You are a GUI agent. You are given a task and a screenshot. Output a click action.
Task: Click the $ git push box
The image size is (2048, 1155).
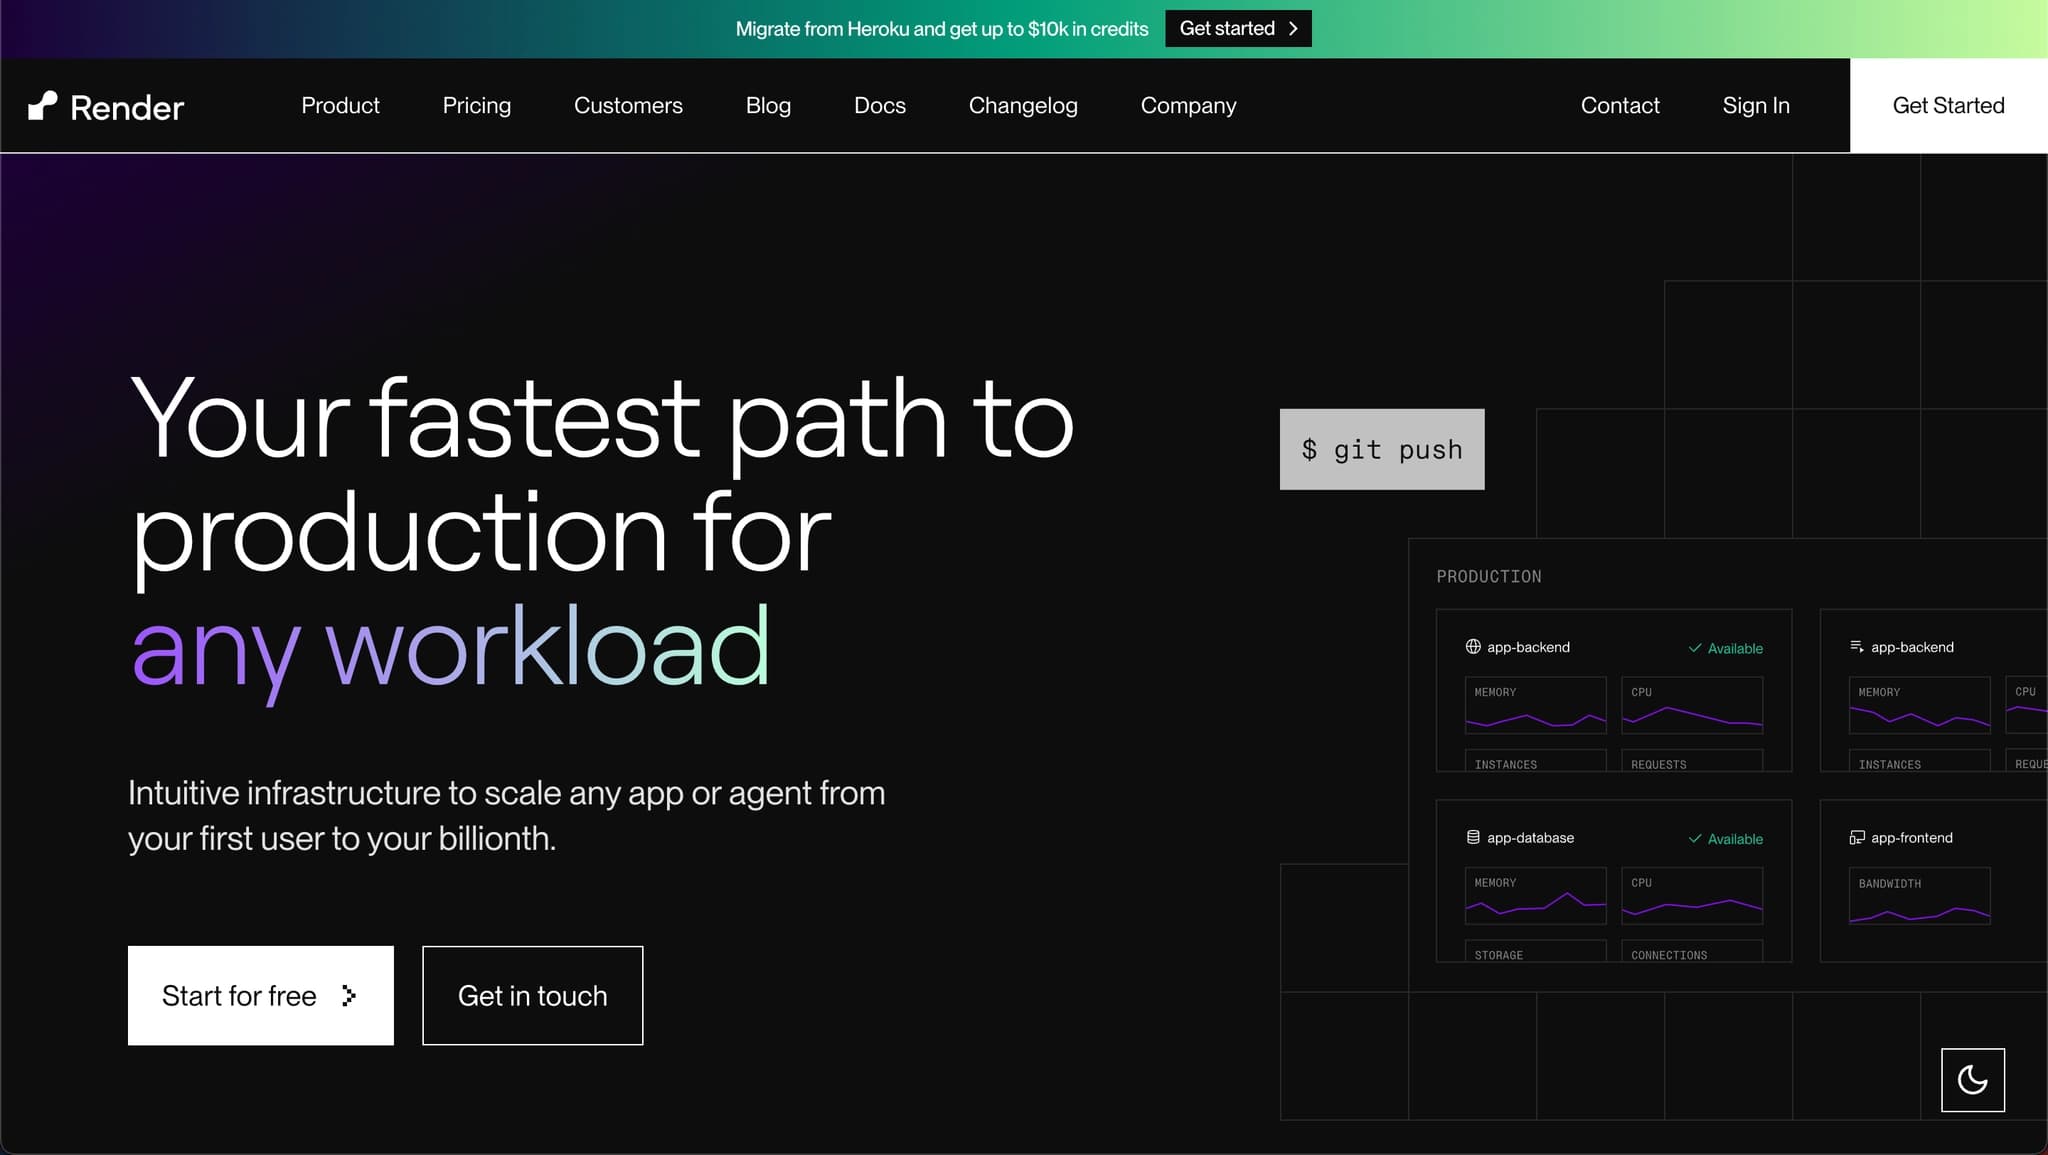coord(1381,449)
